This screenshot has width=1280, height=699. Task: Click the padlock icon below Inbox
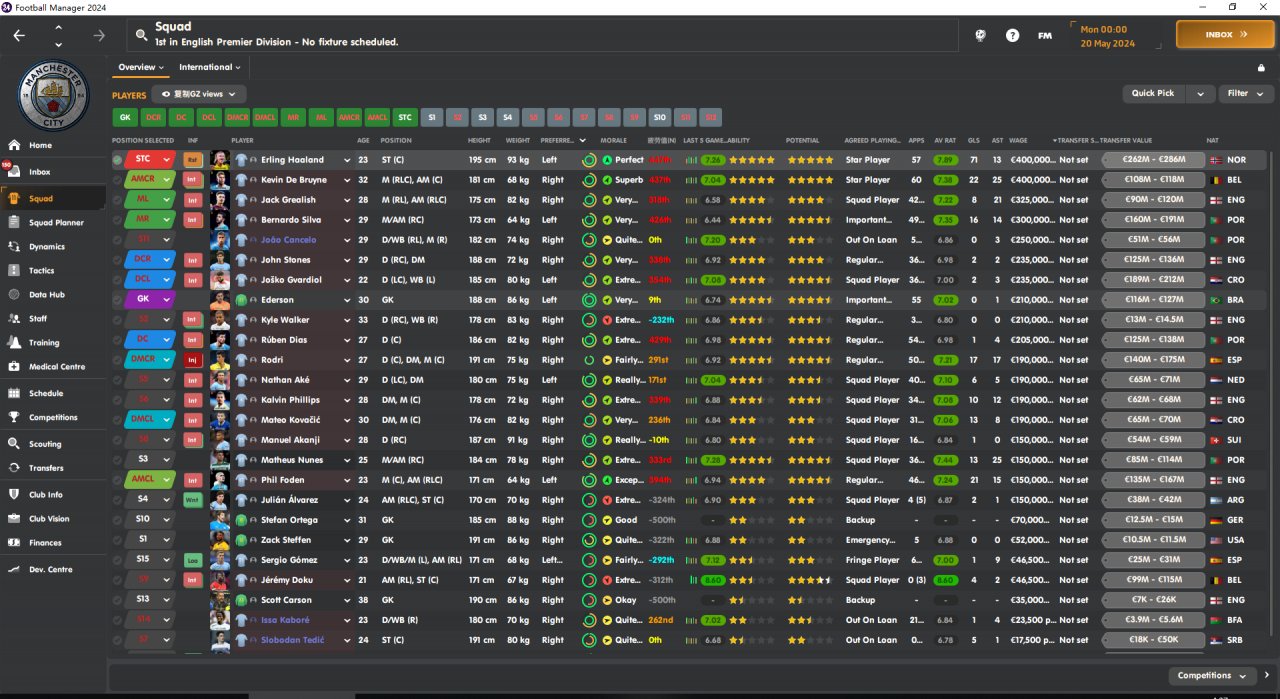point(1261,68)
